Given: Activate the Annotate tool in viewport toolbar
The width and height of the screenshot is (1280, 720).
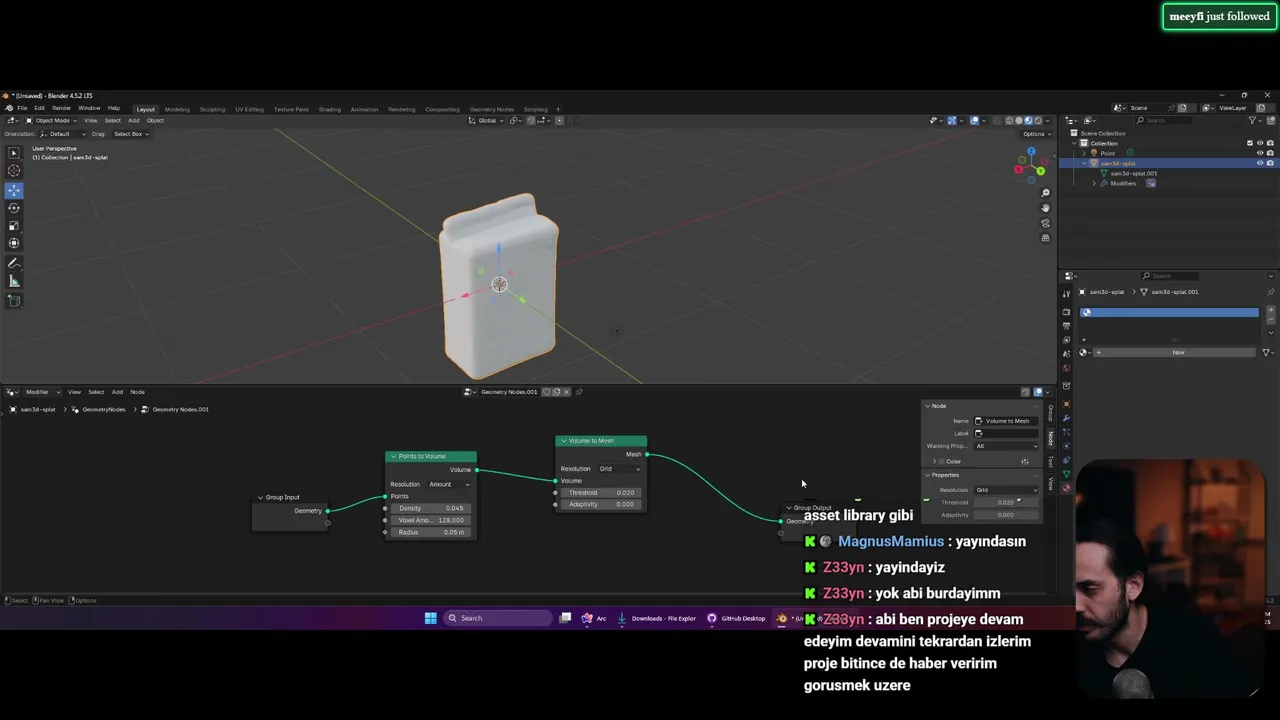Looking at the screenshot, I should tap(14, 264).
